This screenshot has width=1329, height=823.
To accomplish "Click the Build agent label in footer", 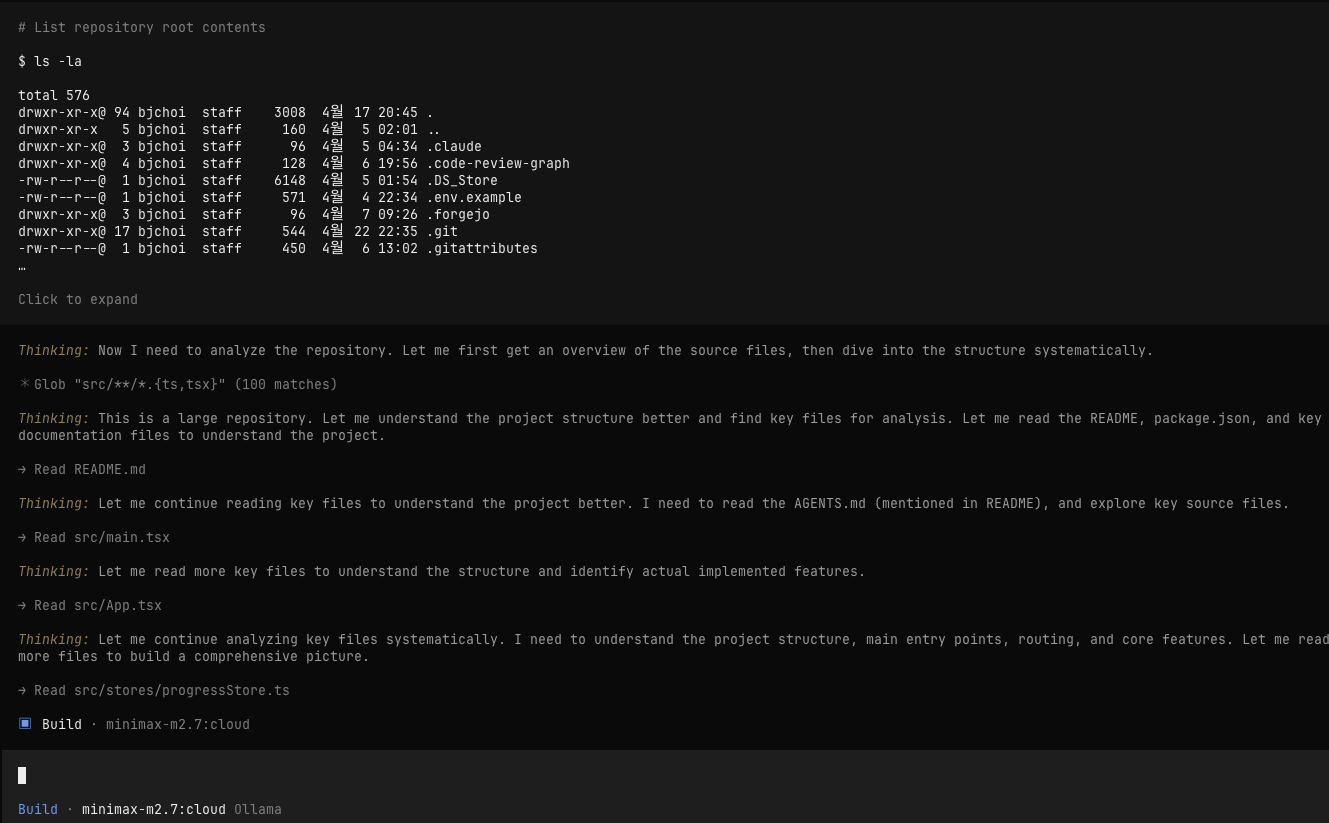I will pos(38,809).
